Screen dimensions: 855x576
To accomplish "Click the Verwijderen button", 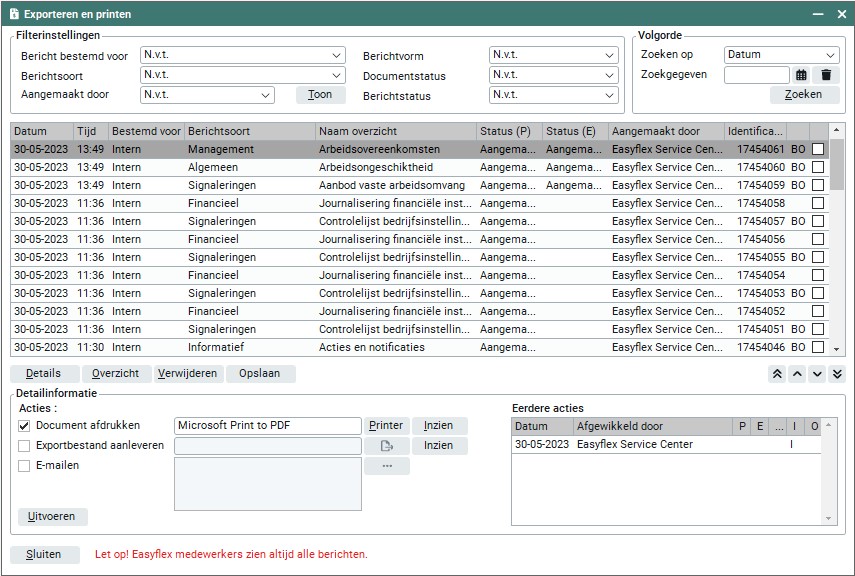I will [x=187, y=374].
